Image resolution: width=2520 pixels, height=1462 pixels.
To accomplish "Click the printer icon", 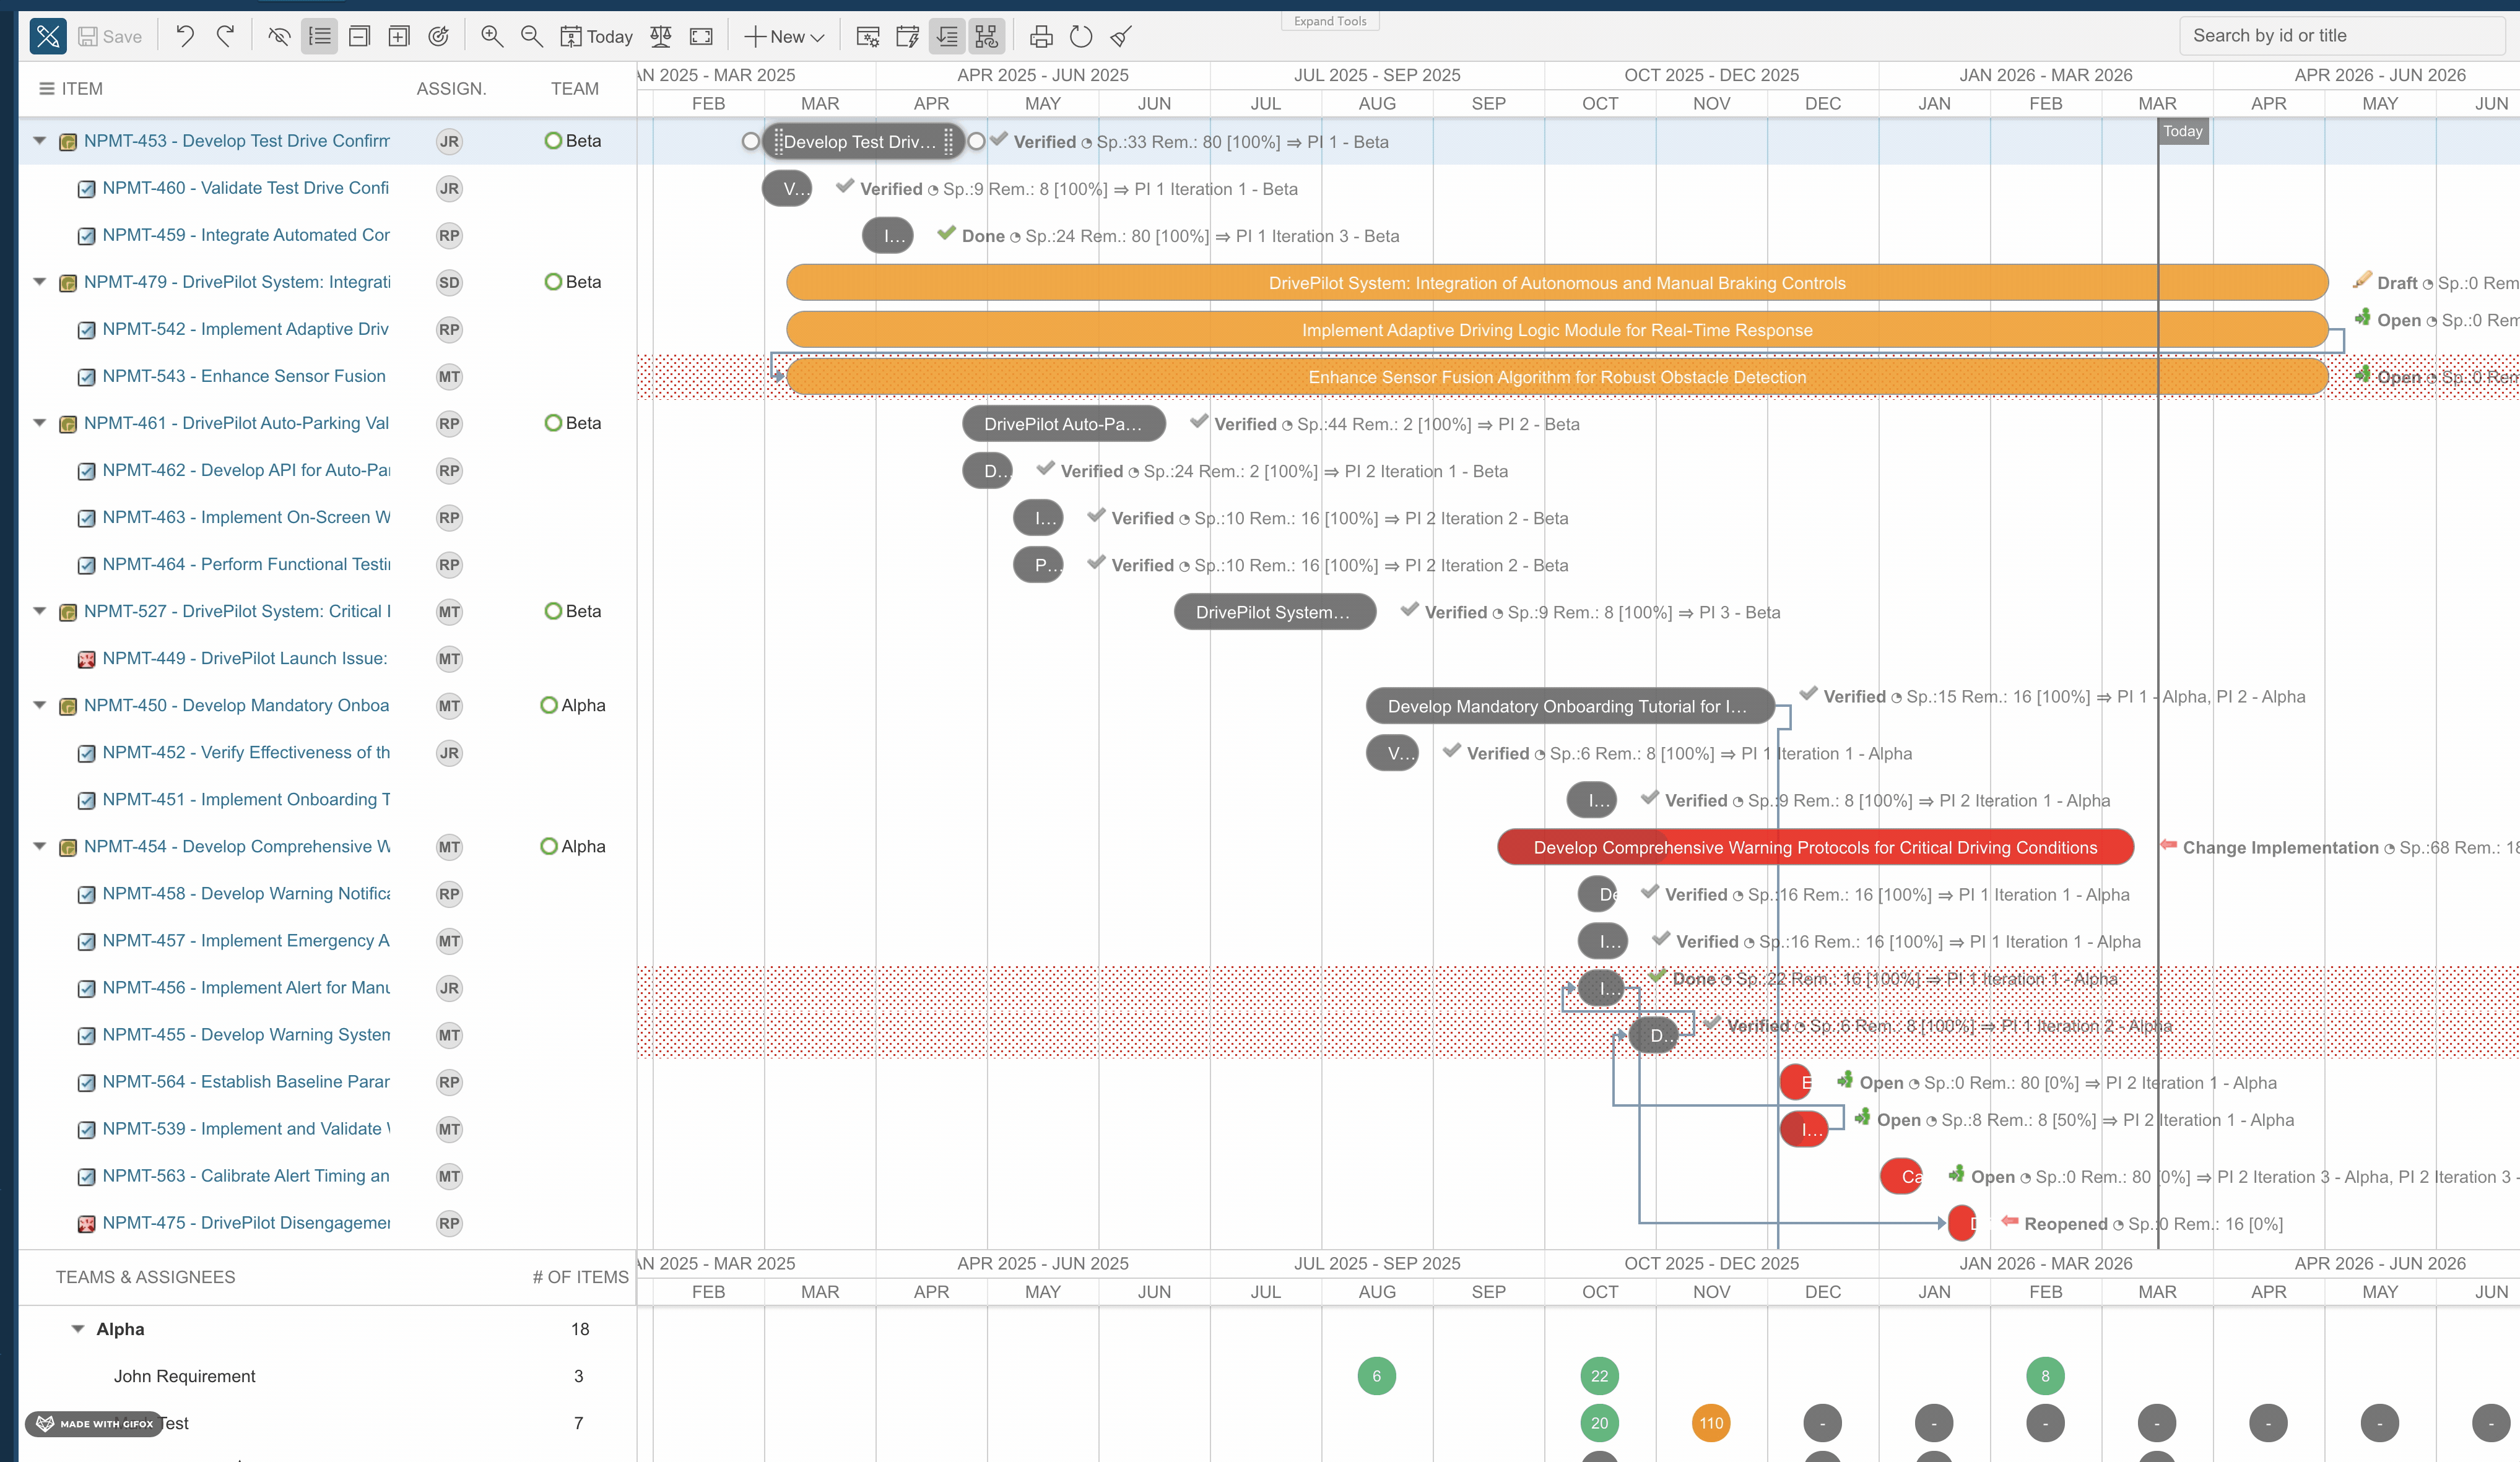I will pos(1041,37).
